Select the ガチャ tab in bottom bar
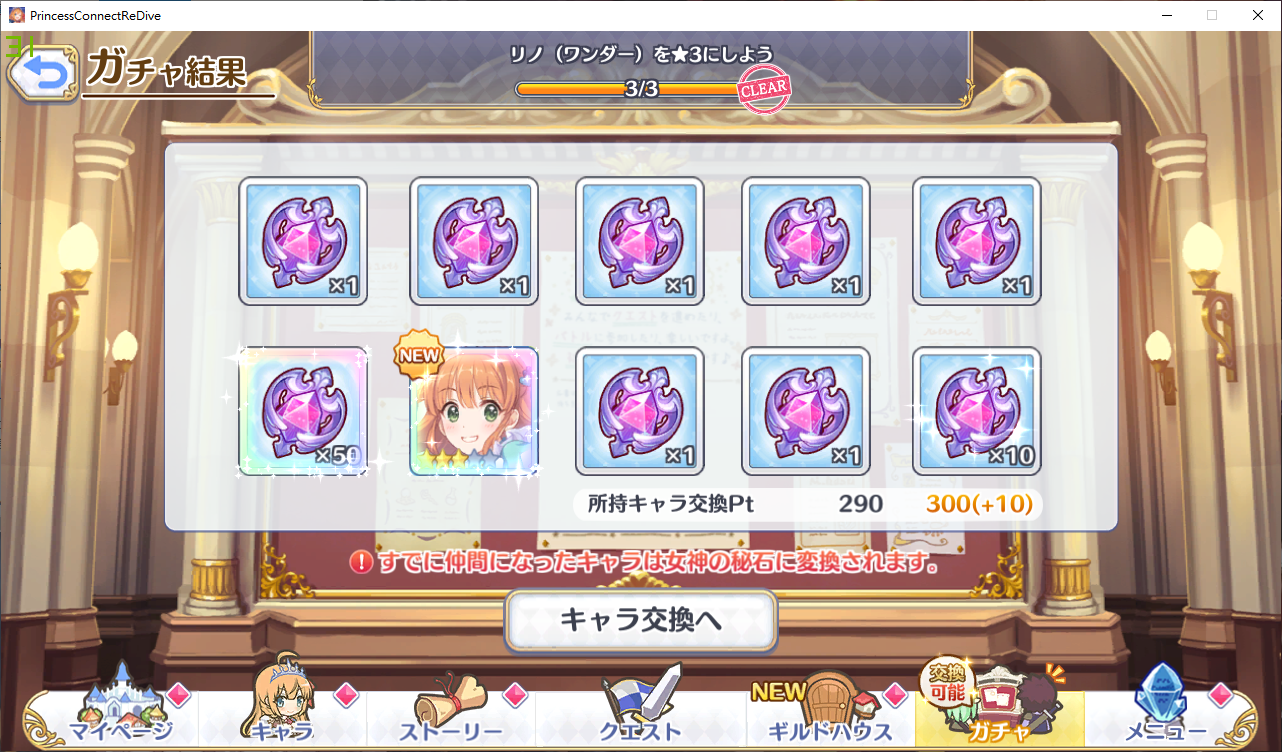This screenshot has width=1282, height=752. click(999, 706)
